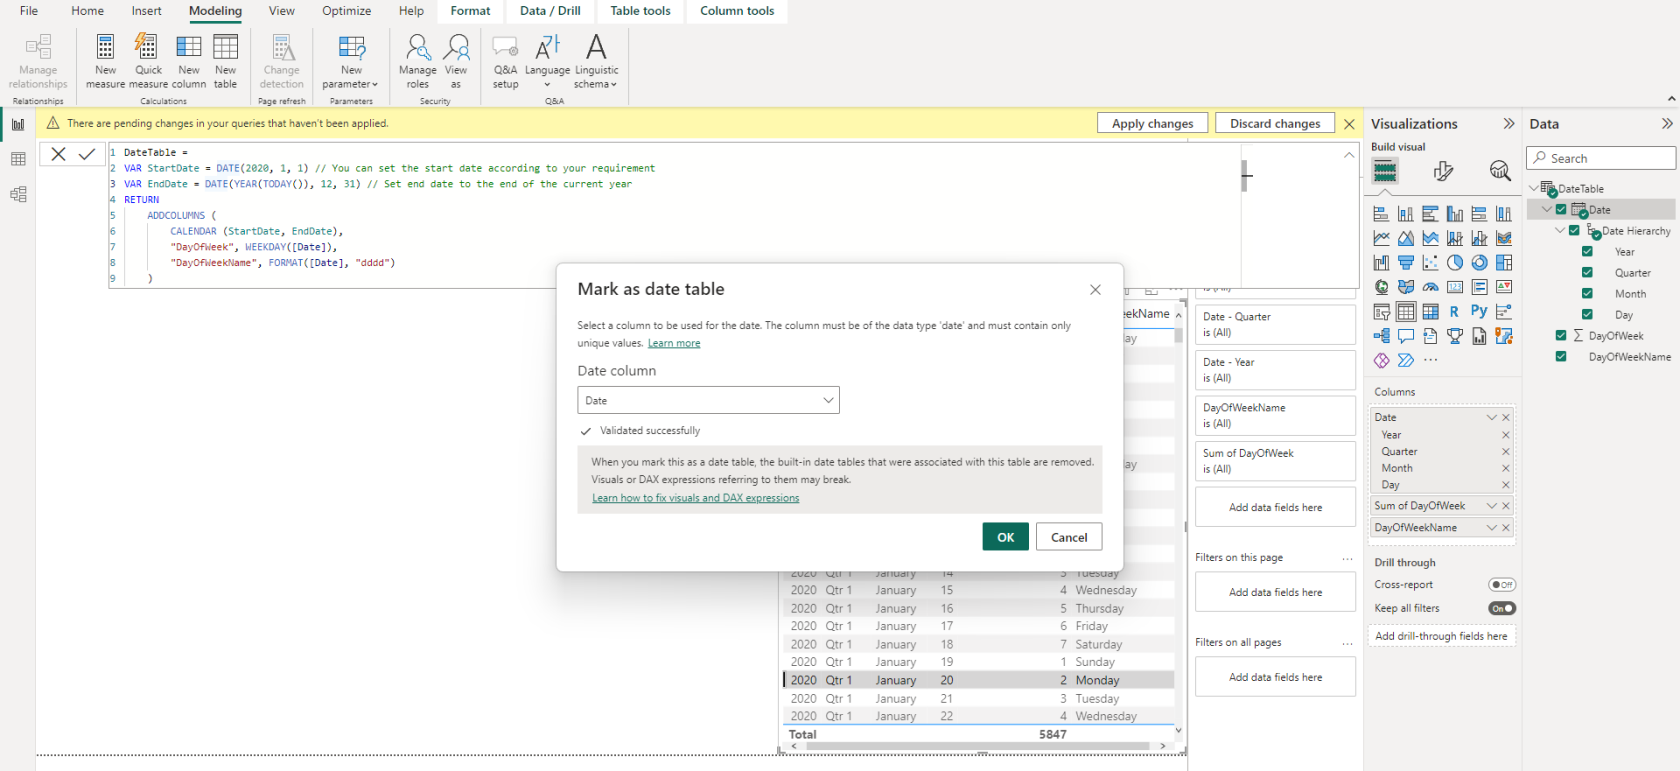This screenshot has height=771, width=1680.
Task: Select the Line chart visual
Action: [1381, 238]
